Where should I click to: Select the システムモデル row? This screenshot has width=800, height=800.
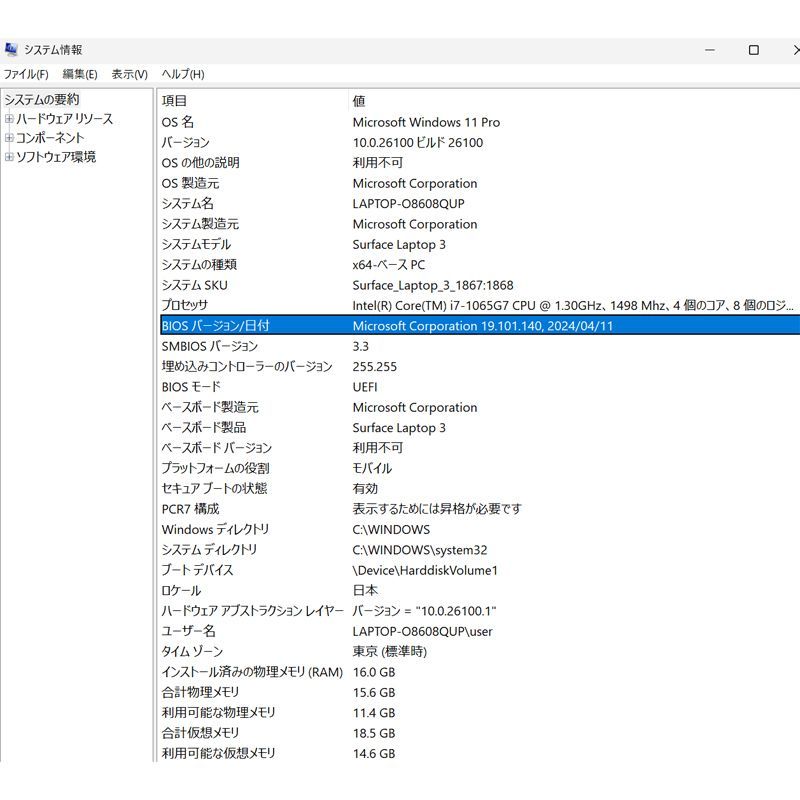pyautogui.click(x=480, y=244)
